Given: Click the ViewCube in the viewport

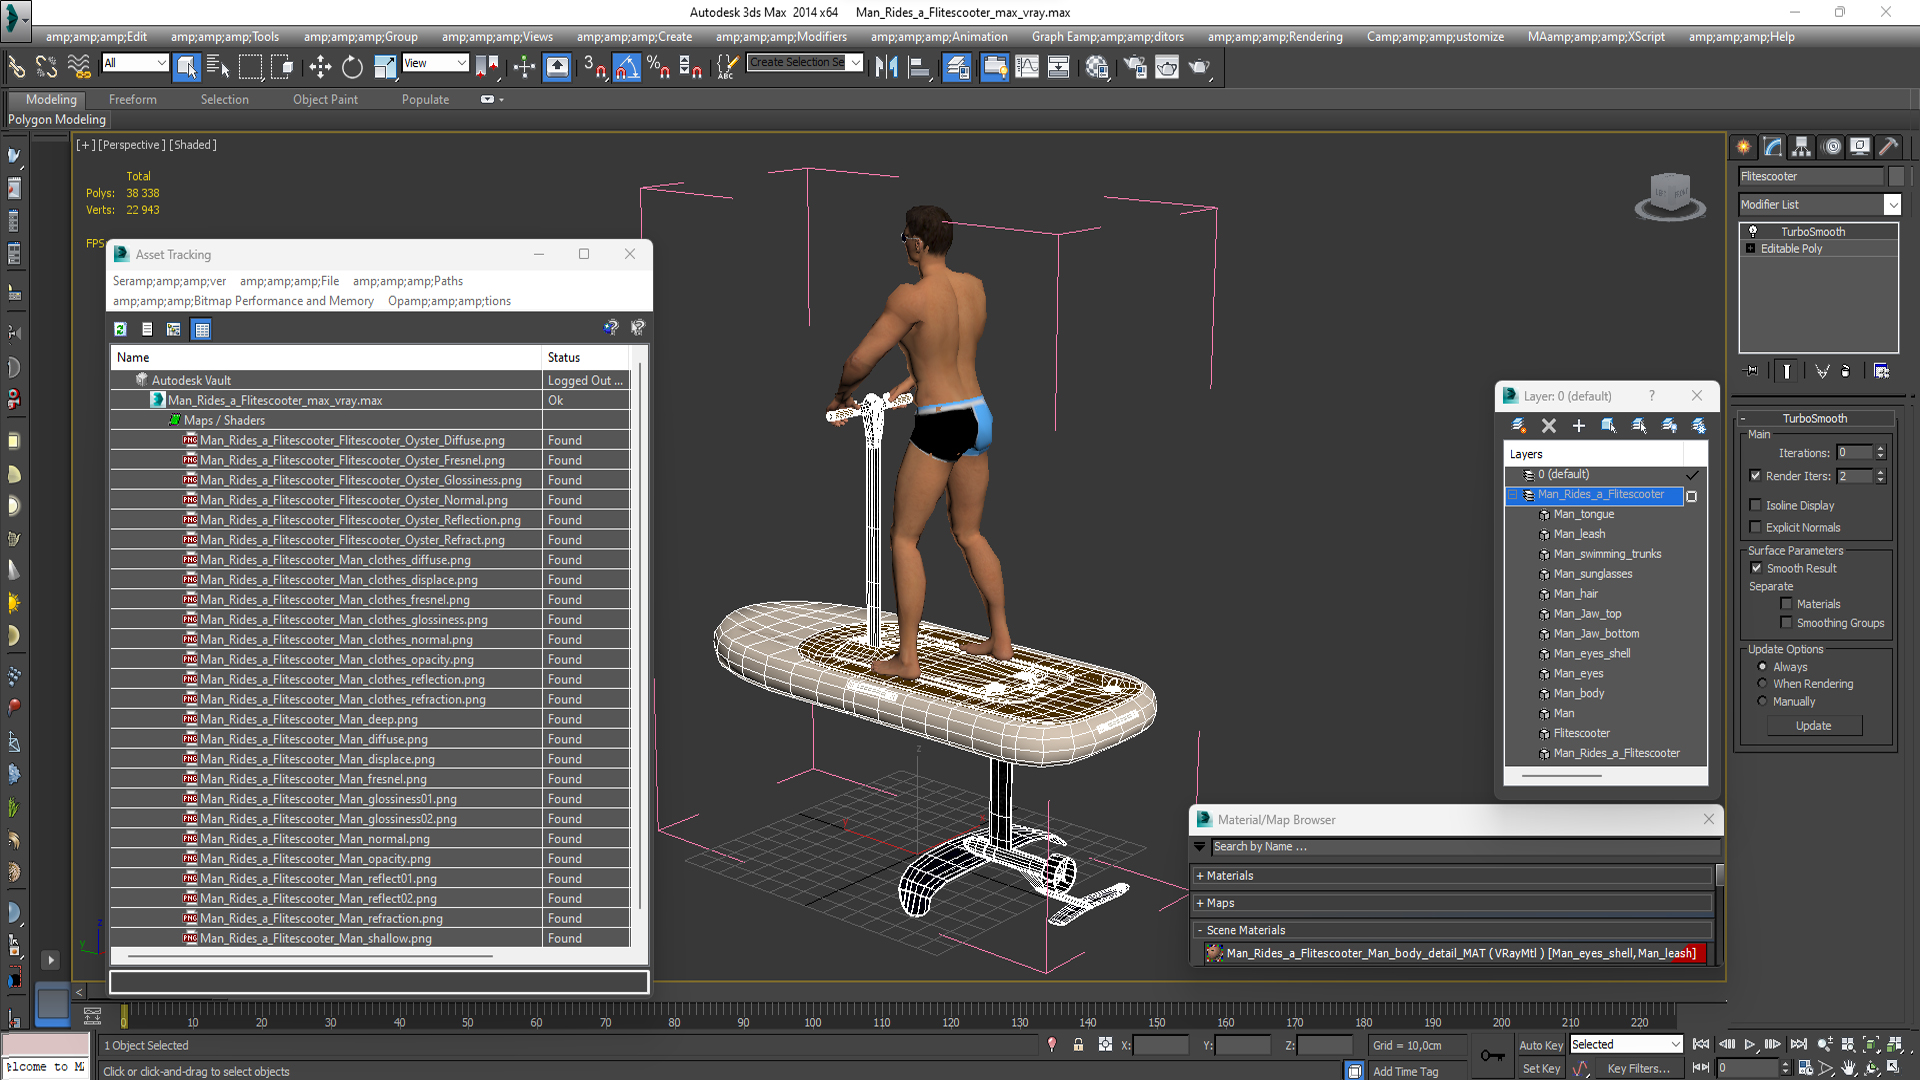Looking at the screenshot, I should tap(1670, 195).
